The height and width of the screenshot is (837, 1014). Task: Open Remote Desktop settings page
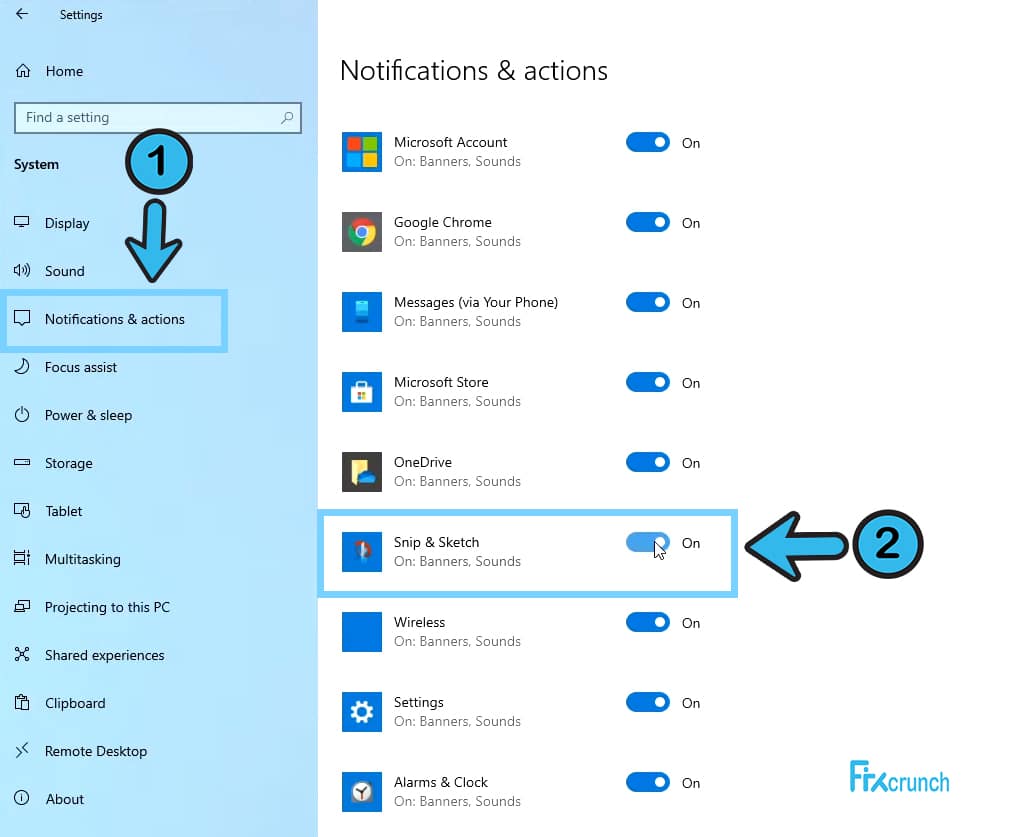[x=96, y=751]
